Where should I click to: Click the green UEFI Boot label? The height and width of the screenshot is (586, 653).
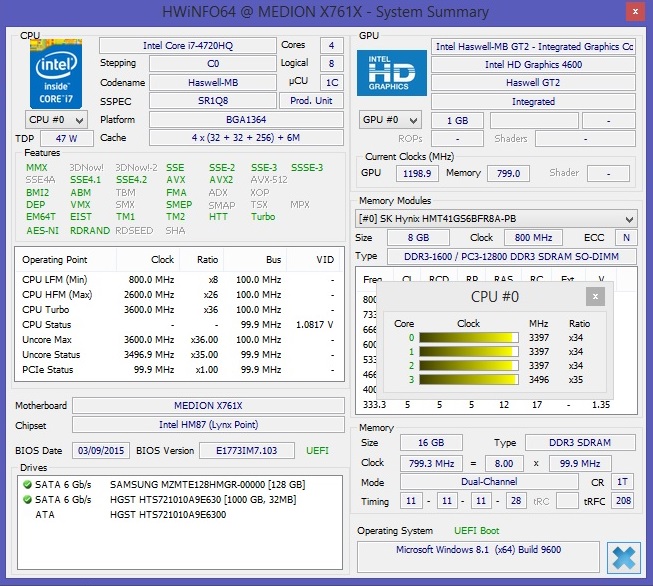[x=476, y=531]
